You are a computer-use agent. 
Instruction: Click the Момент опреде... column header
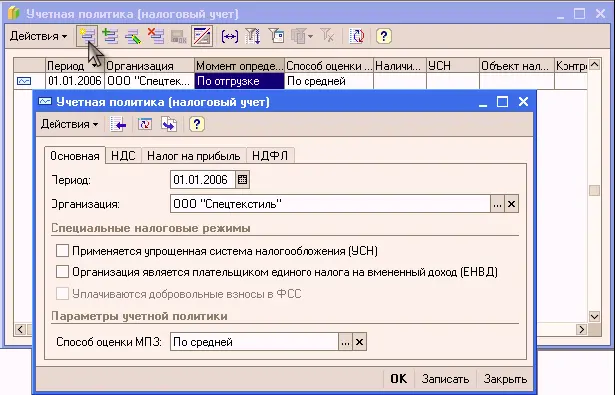[239, 66]
